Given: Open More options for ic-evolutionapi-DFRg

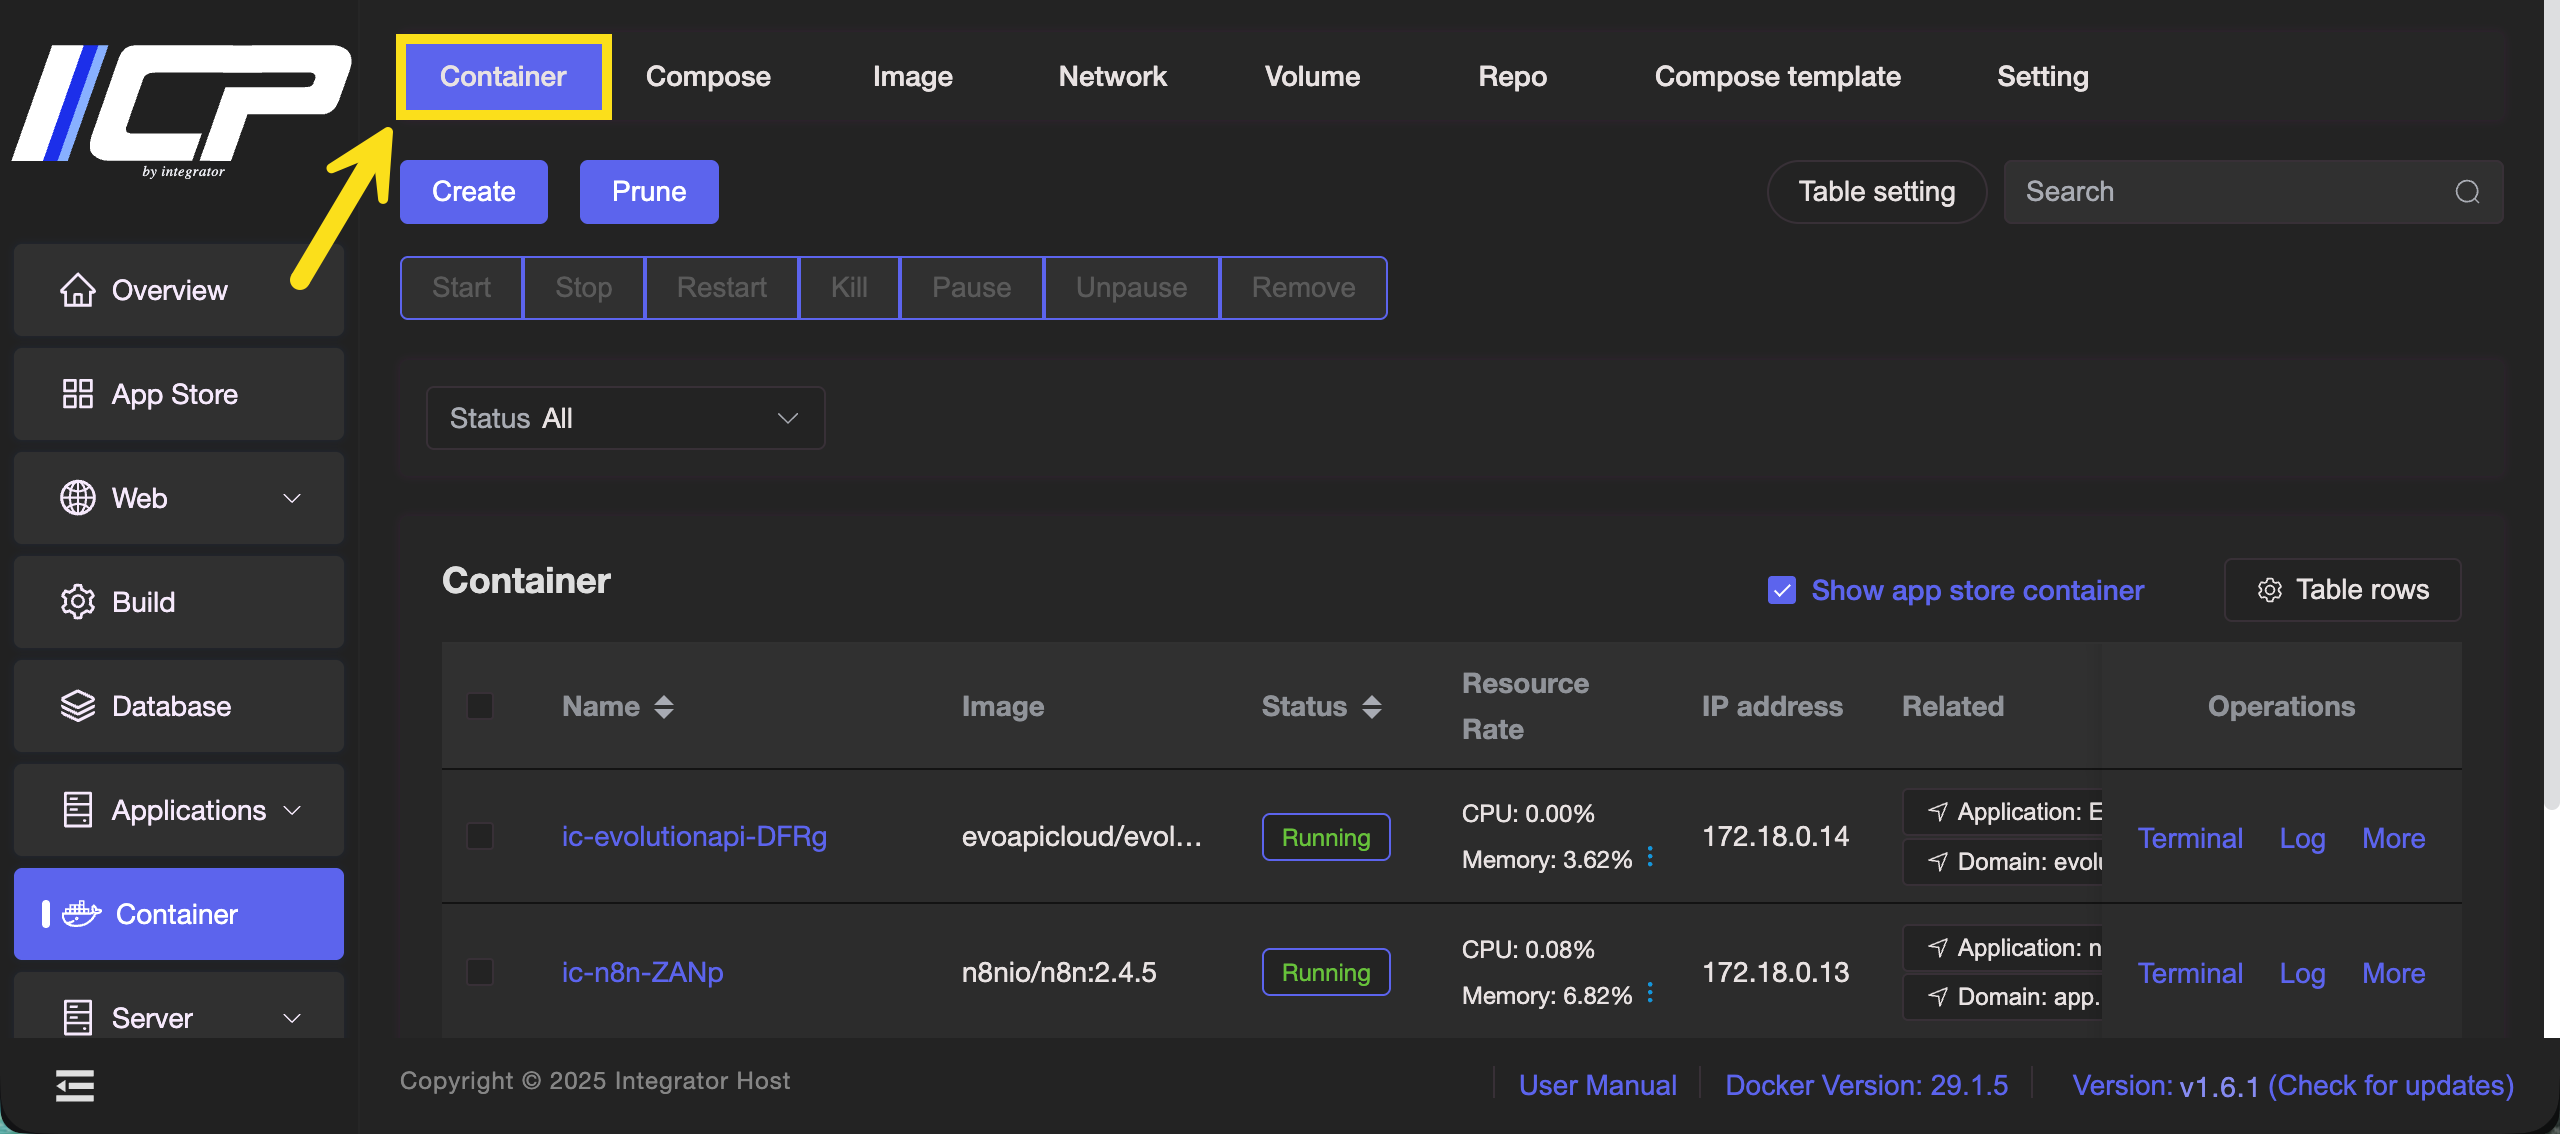Looking at the screenshot, I should [x=2393, y=838].
